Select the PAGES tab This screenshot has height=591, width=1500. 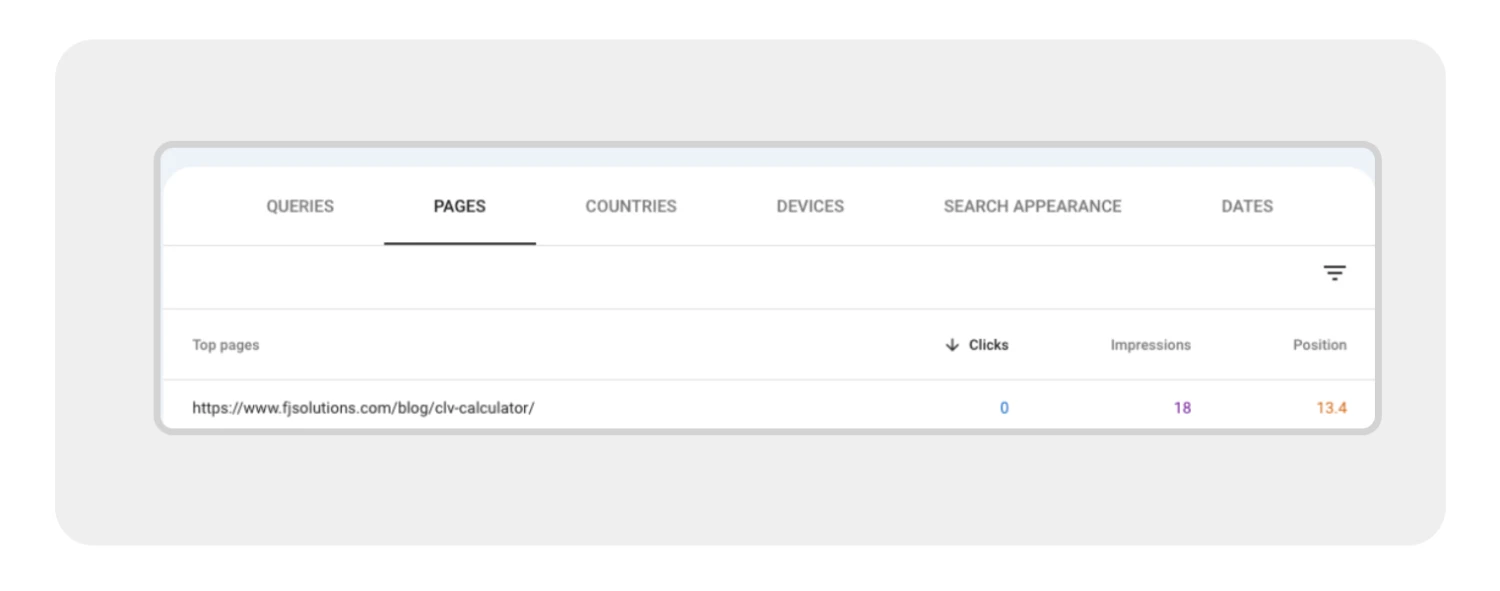(459, 206)
